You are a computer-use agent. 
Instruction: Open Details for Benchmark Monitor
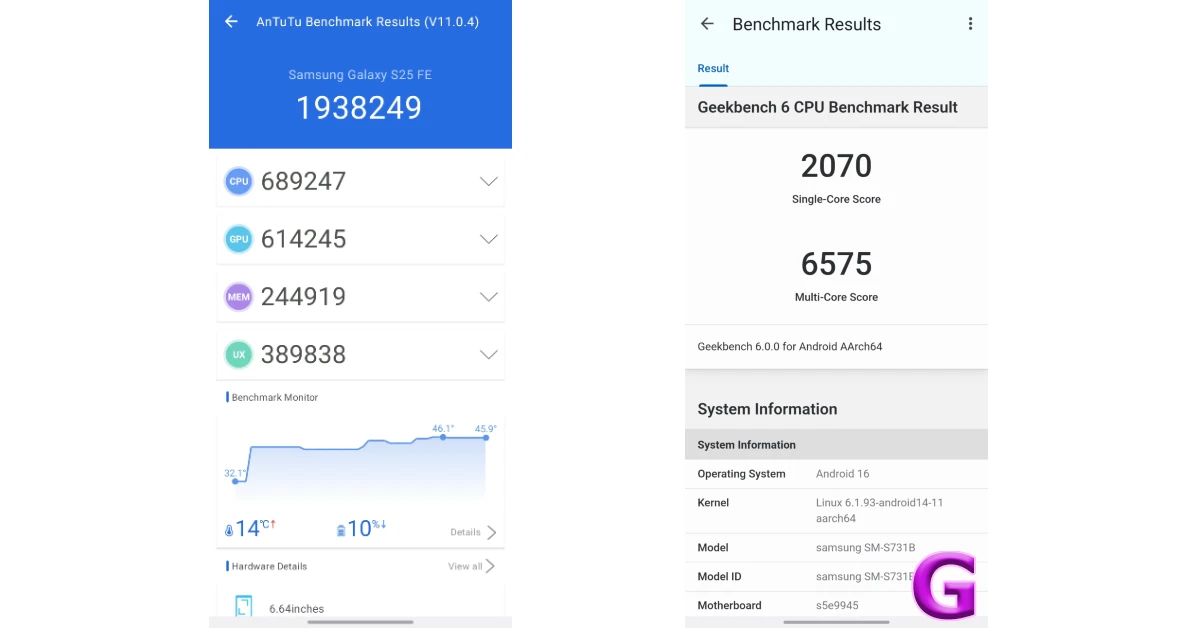(x=471, y=532)
